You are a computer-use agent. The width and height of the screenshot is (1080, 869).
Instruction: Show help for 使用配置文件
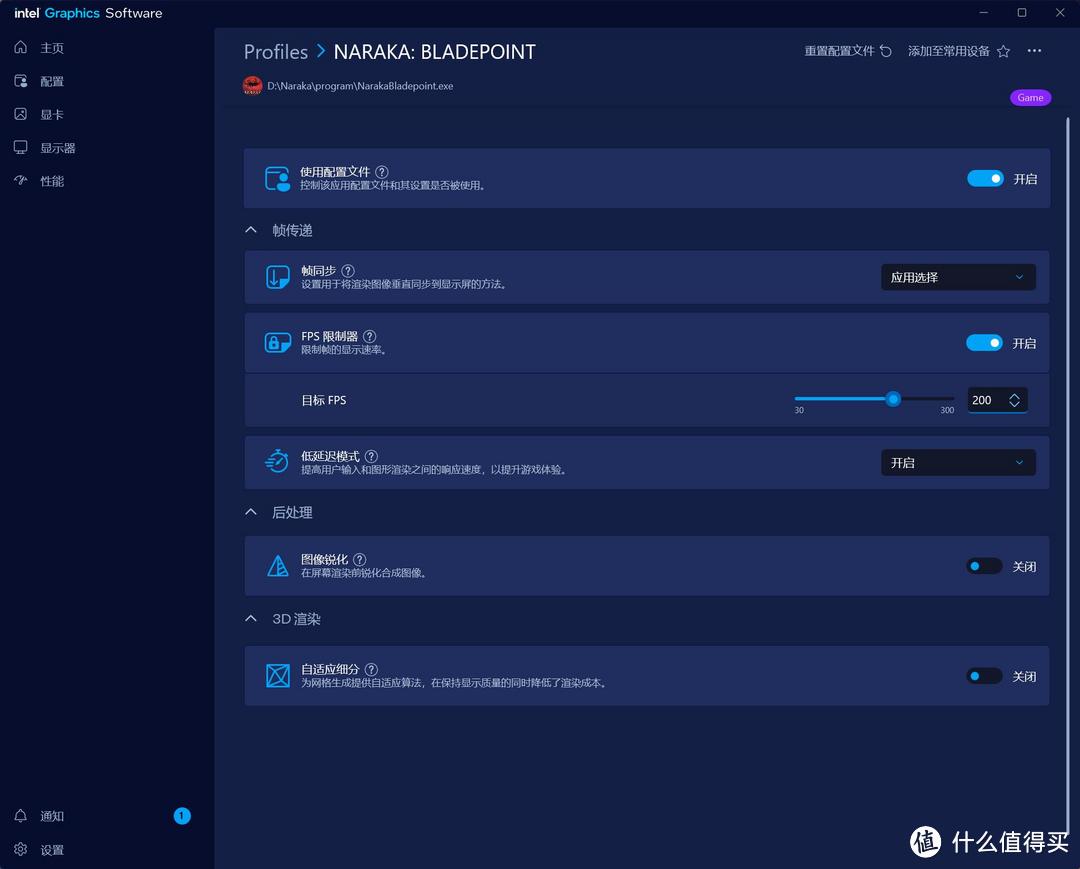tap(382, 171)
